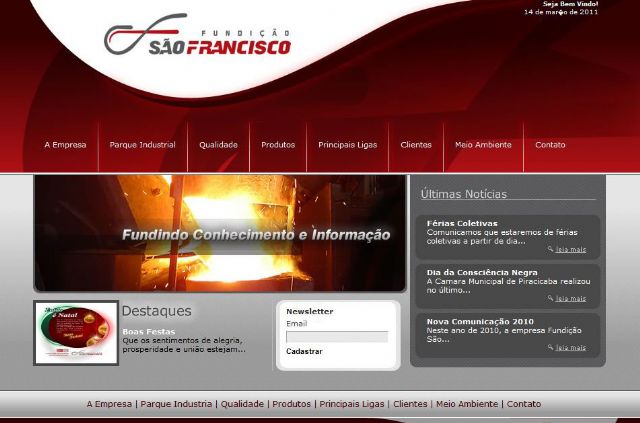This screenshot has height=423, width=640.
Task: Navigate to Principais Ligas in top menu
Action: point(346,145)
